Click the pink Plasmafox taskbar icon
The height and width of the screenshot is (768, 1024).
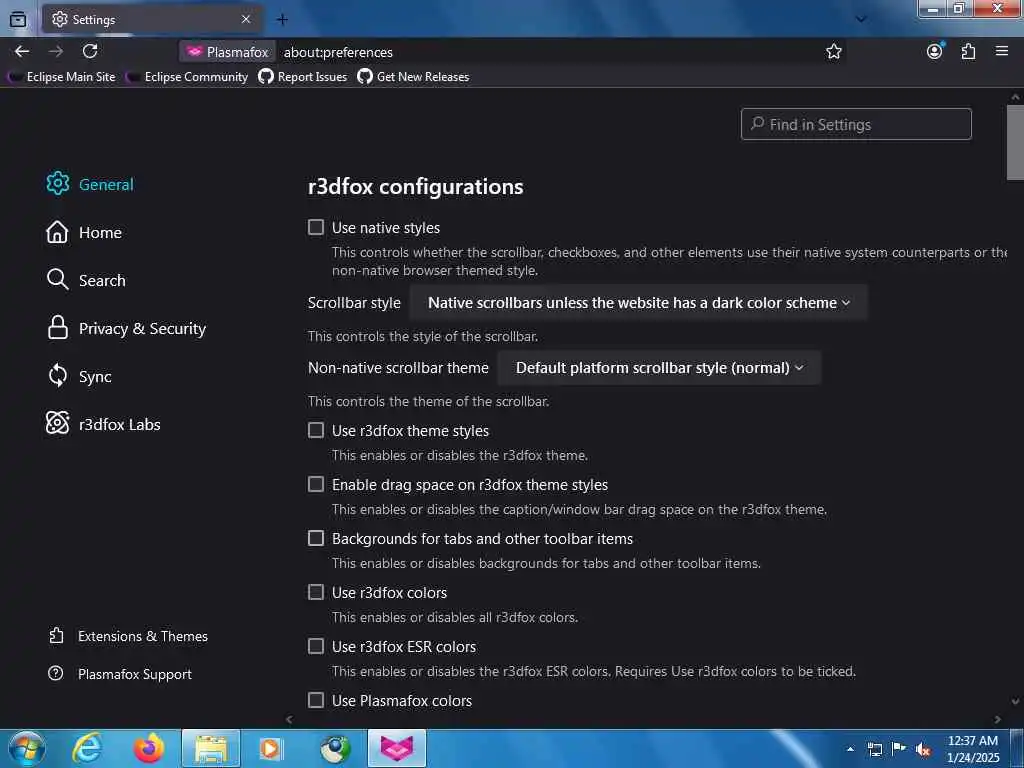[397, 748]
